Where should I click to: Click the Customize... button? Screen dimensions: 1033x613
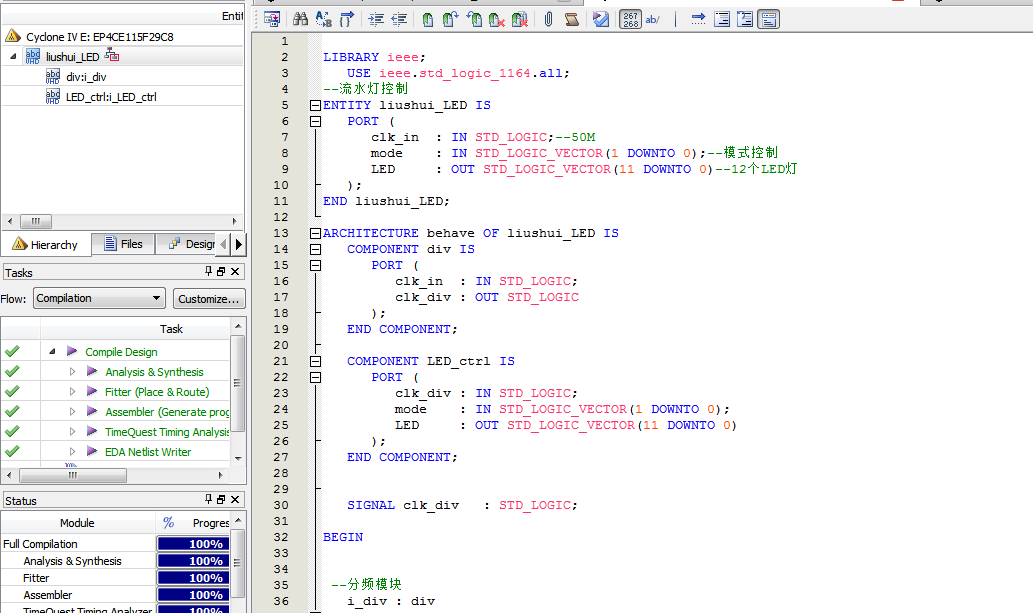(209, 298)
